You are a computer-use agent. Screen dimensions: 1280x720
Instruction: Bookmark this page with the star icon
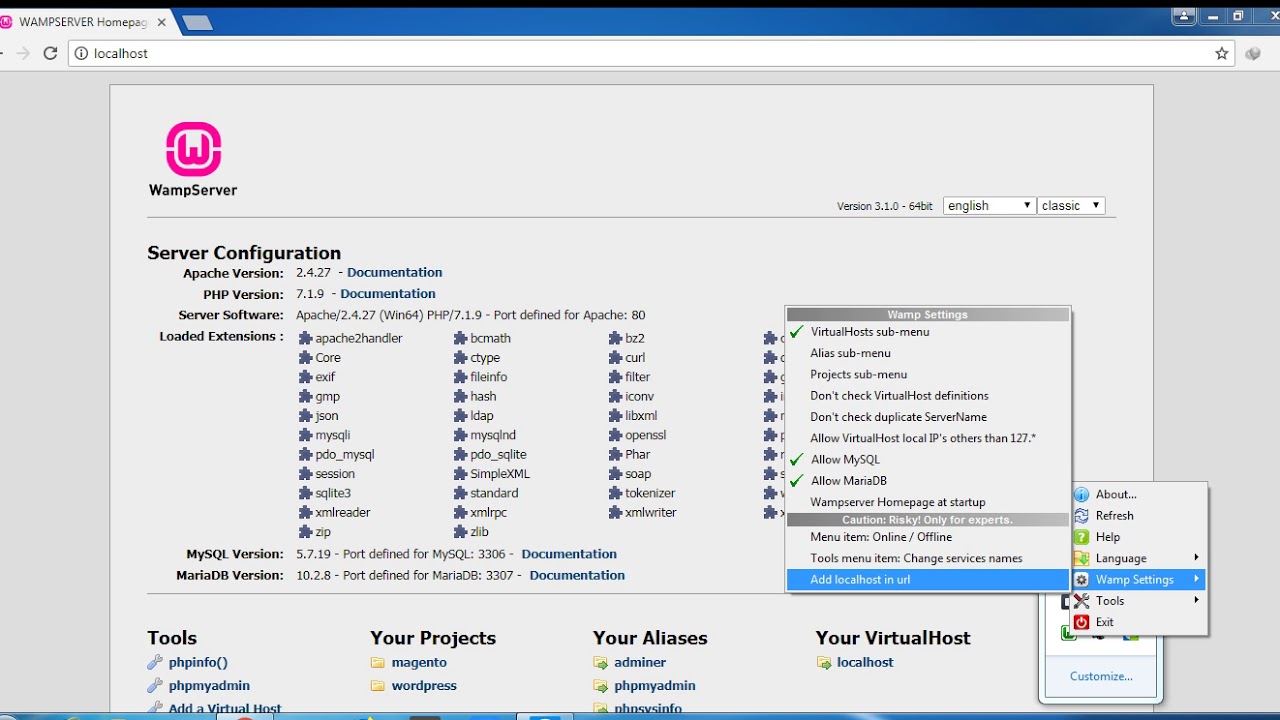(1221, 53)
